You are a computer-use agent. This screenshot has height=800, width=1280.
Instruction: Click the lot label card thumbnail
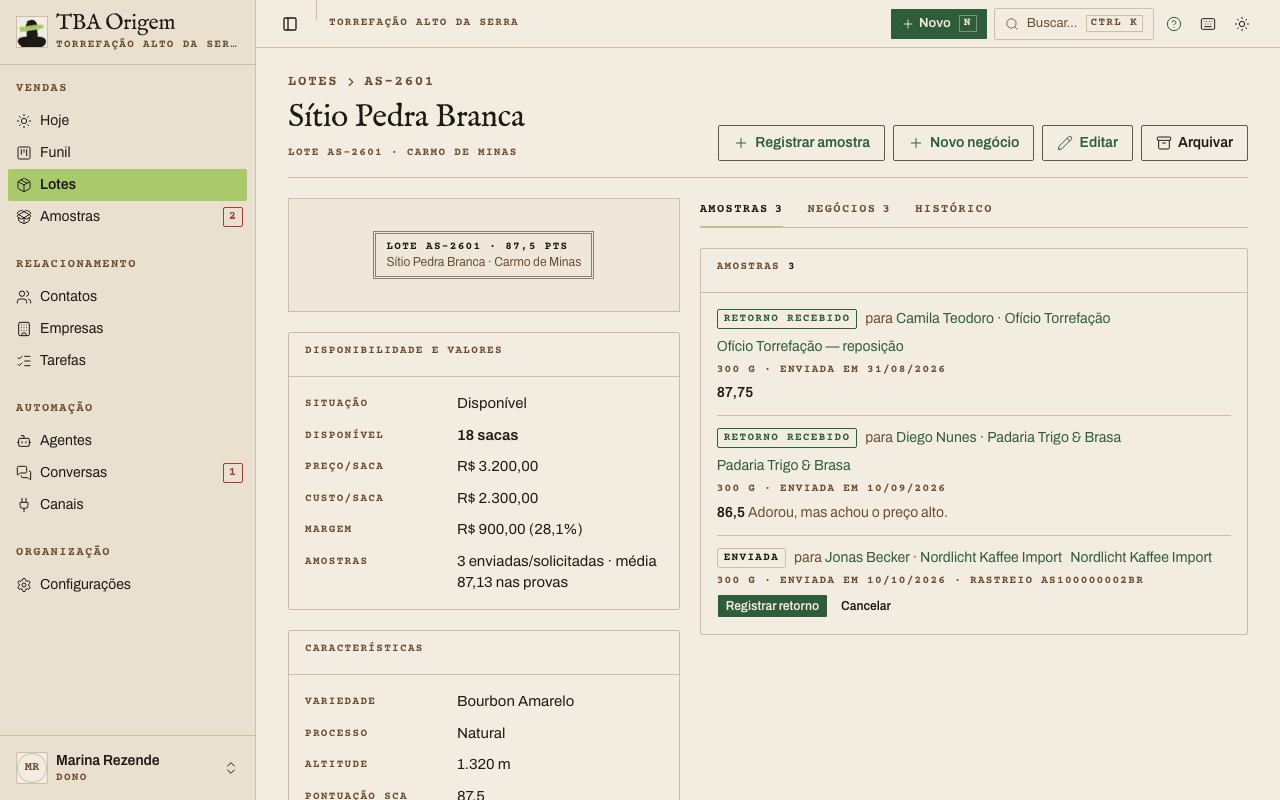click(x=483, y=255)
